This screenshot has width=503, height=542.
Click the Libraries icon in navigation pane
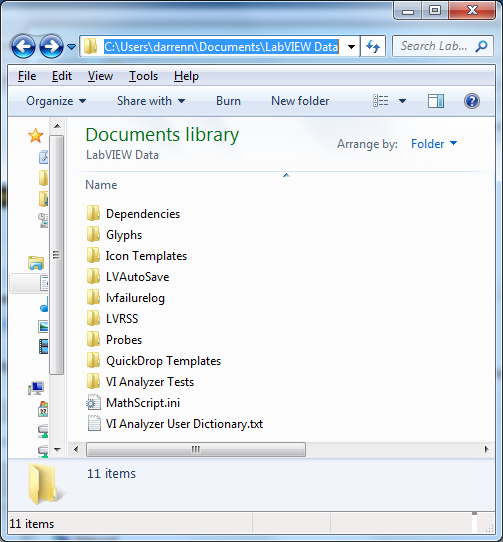36,263
